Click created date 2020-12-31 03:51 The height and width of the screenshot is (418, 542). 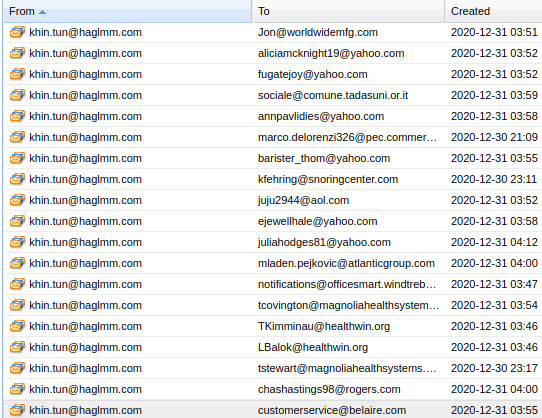[x=494, y=32]
